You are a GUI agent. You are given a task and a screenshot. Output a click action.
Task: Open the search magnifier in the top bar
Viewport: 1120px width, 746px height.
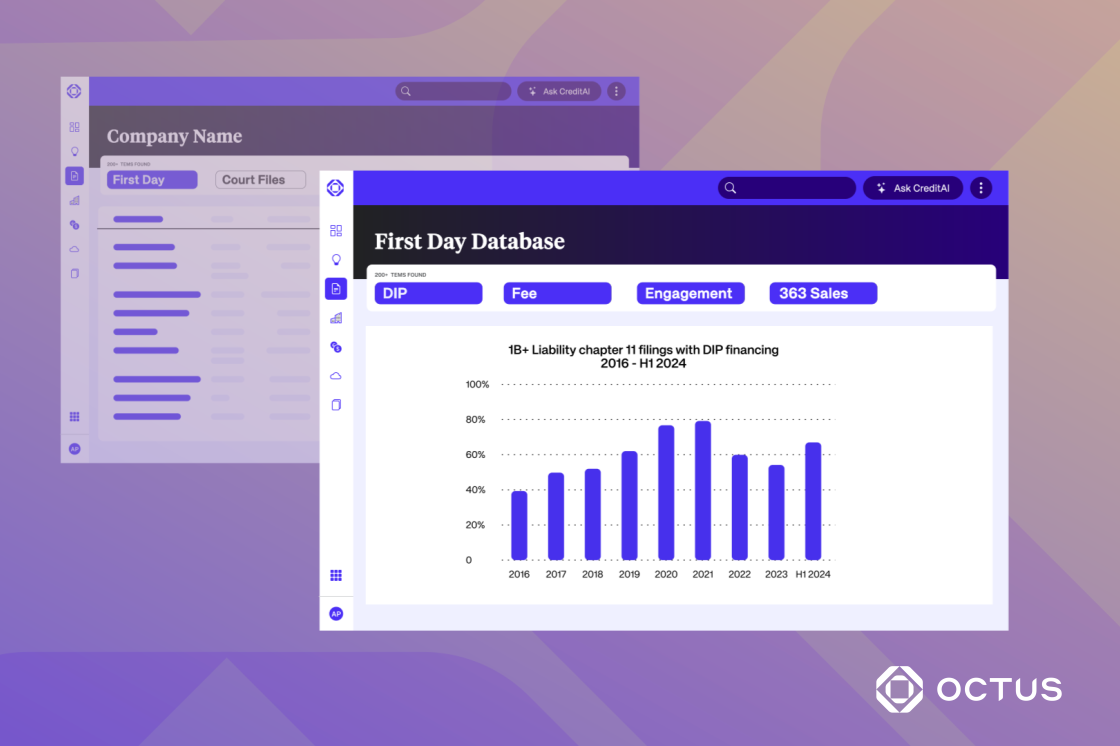[730, 187]
